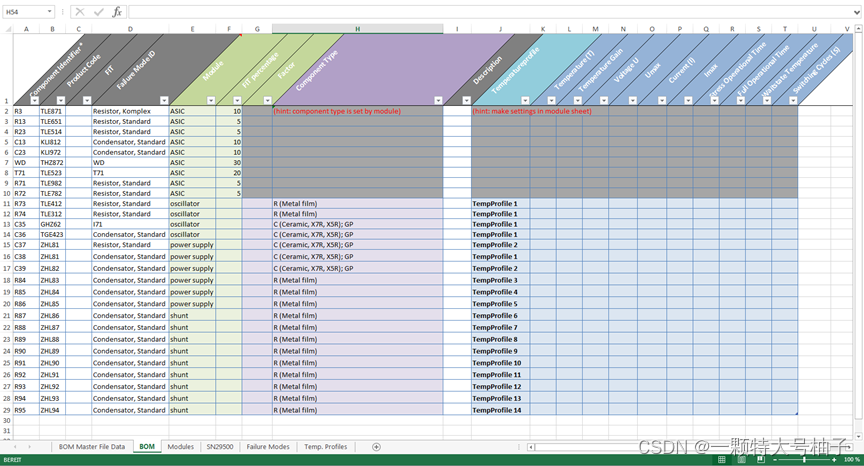Screen dimensions: 864x466
Task: Open Component Identifier filter in column A
Action: (x=35, y=100)
